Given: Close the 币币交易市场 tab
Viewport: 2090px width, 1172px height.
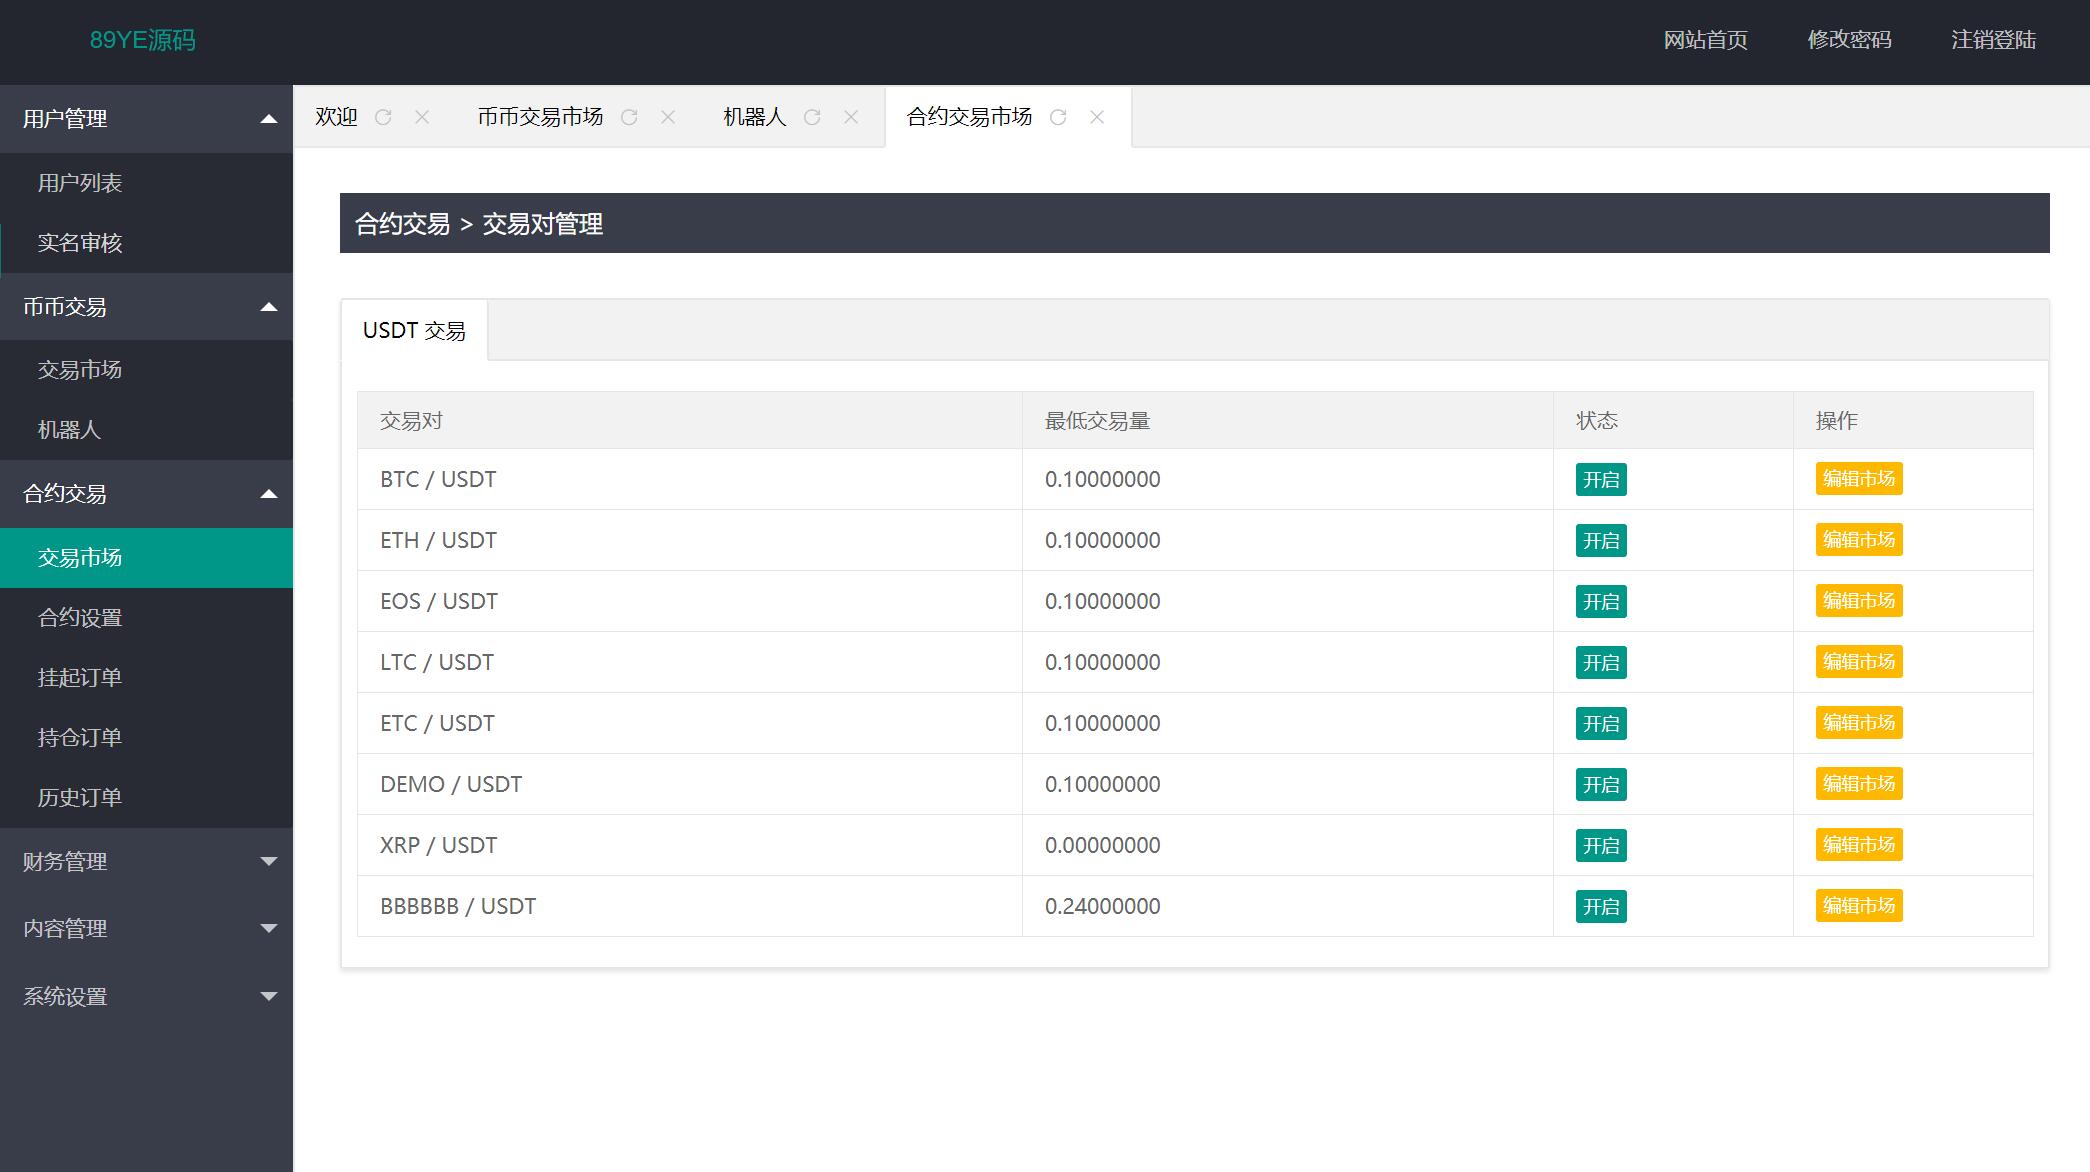Looking at the screenshot, I should point(668,117).
